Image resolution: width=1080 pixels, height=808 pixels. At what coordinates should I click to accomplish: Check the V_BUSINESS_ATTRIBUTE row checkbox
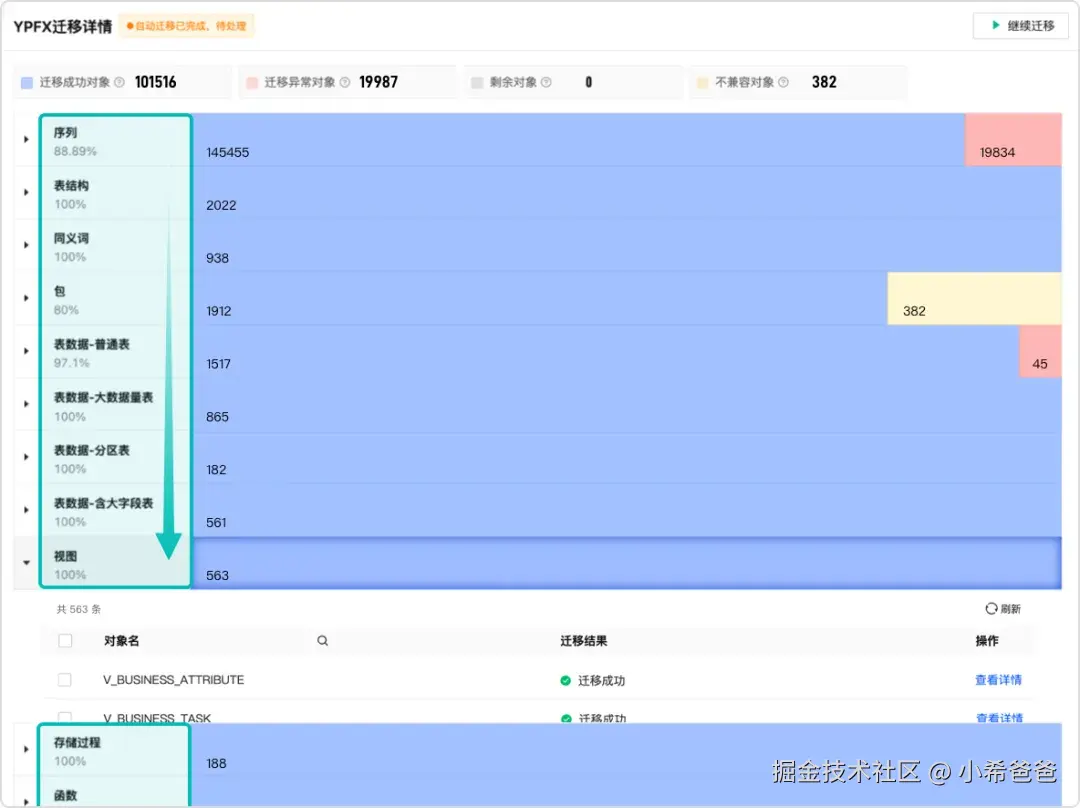coord(65,680)
